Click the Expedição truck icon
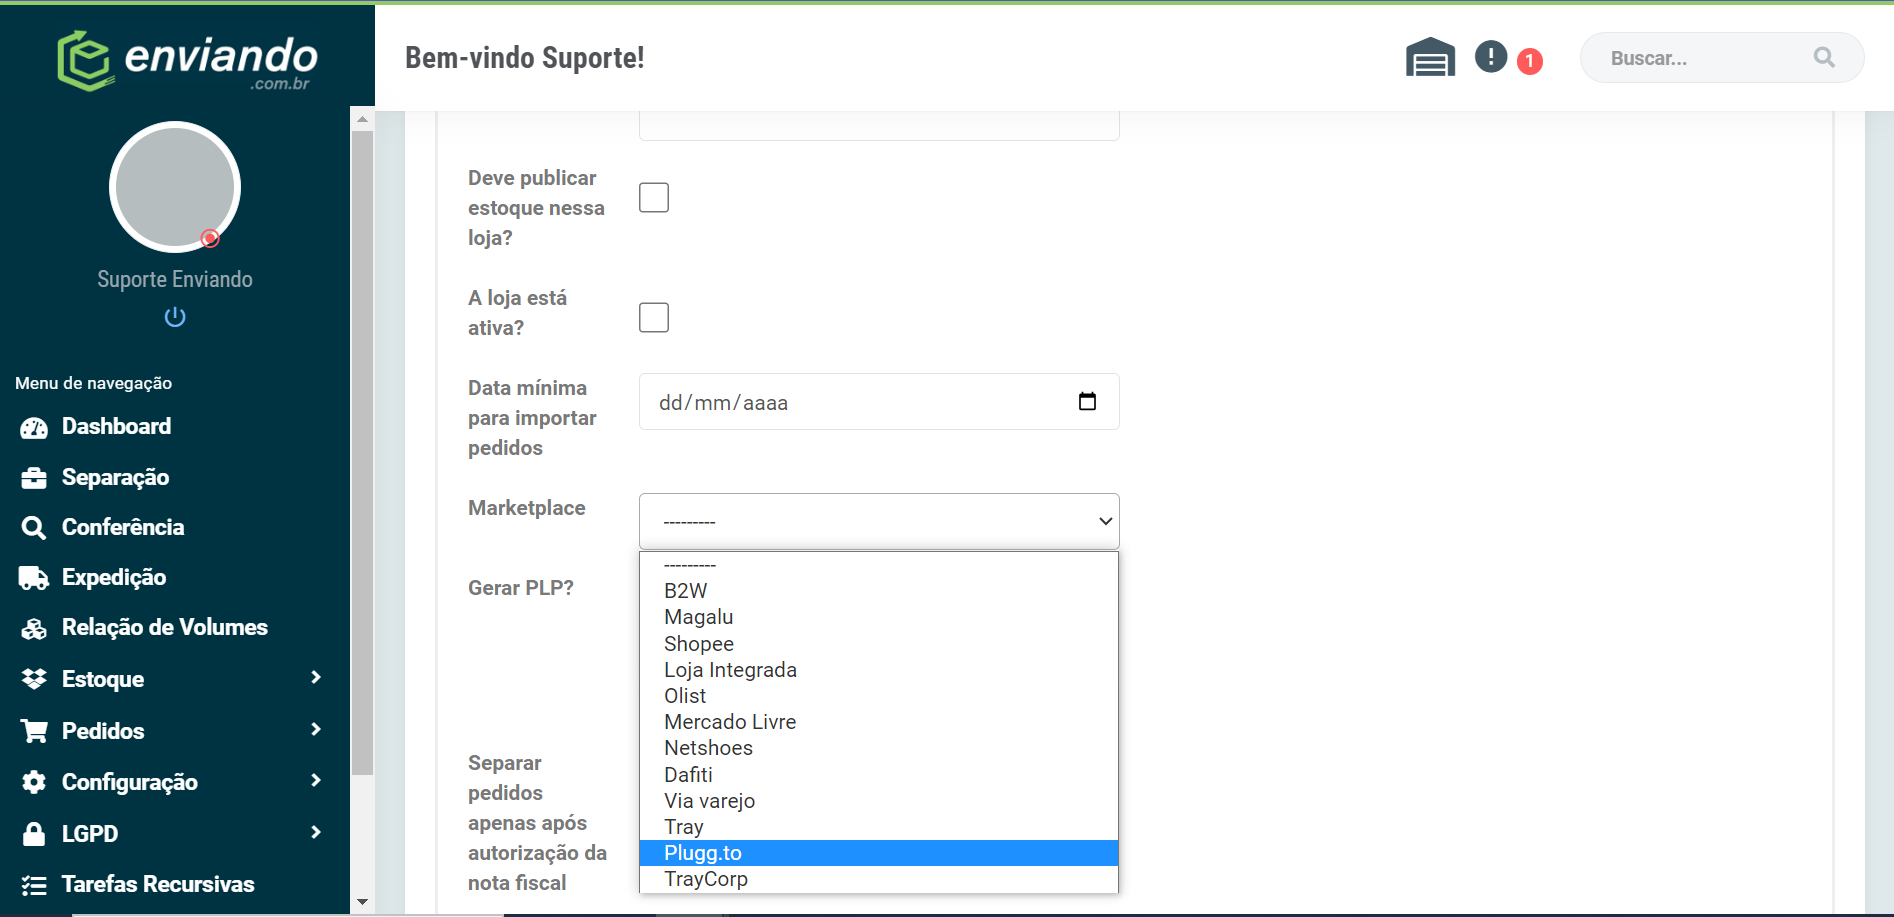Screen dimensions: 1894x917 34,578
